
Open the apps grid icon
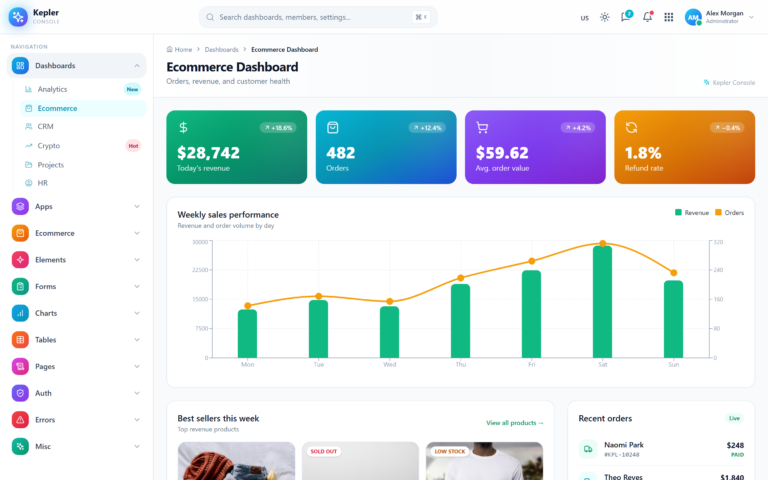[x=669, y=17]
